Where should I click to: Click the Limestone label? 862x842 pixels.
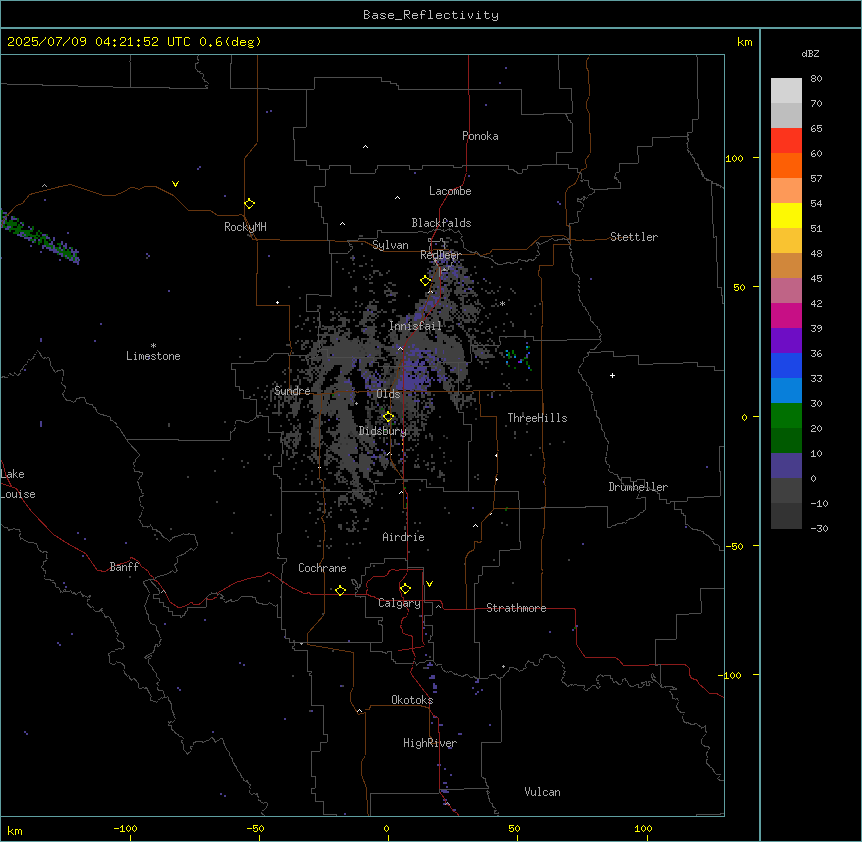[x=153, y=356]
